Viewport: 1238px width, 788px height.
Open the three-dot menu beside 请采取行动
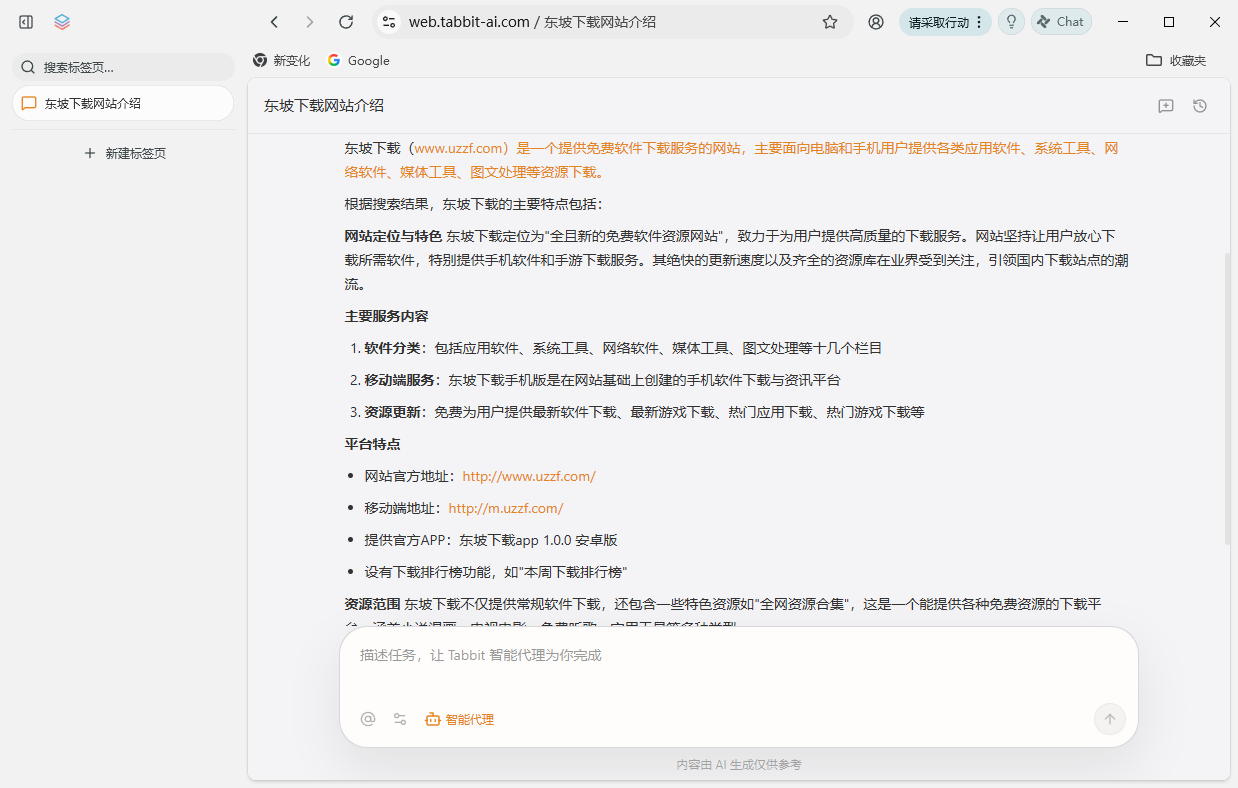[977, 21]
